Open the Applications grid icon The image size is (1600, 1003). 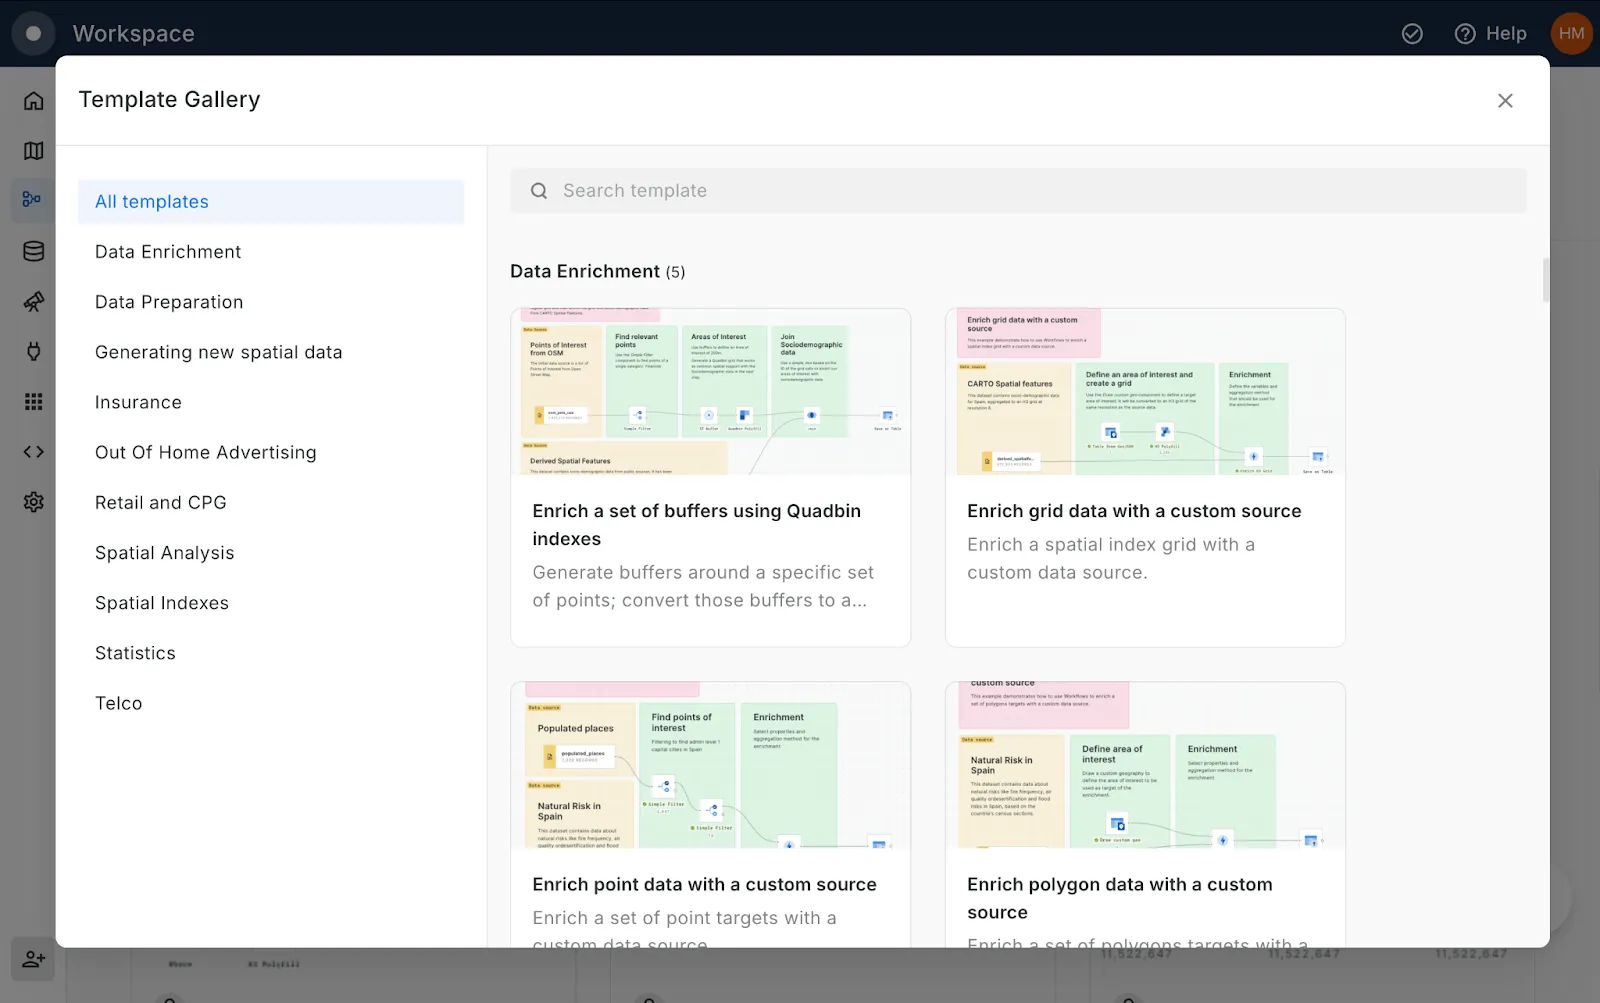(33, 401)
